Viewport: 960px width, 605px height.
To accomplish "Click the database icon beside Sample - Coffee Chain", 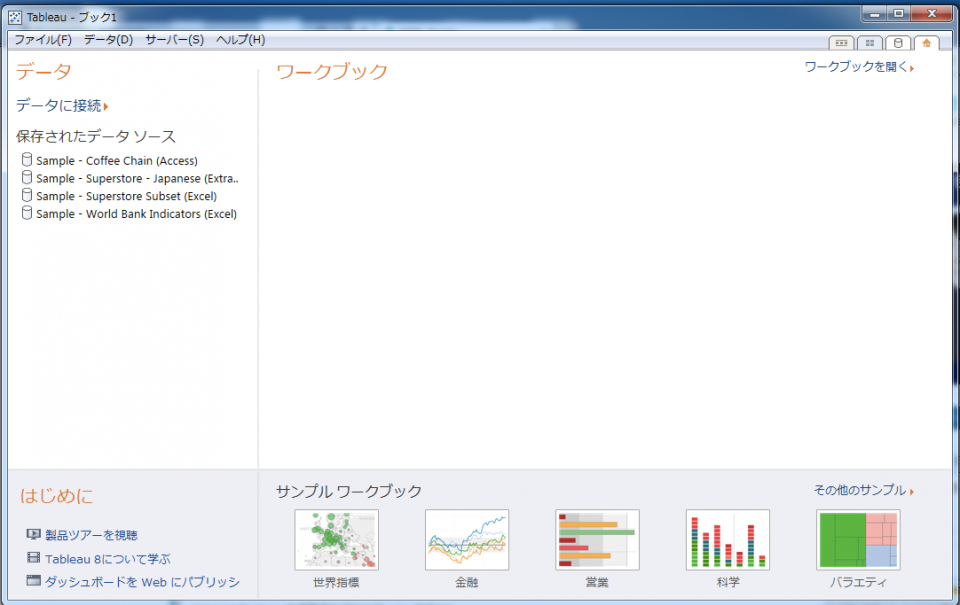I will pyautogui.click(x=27, y=159).
